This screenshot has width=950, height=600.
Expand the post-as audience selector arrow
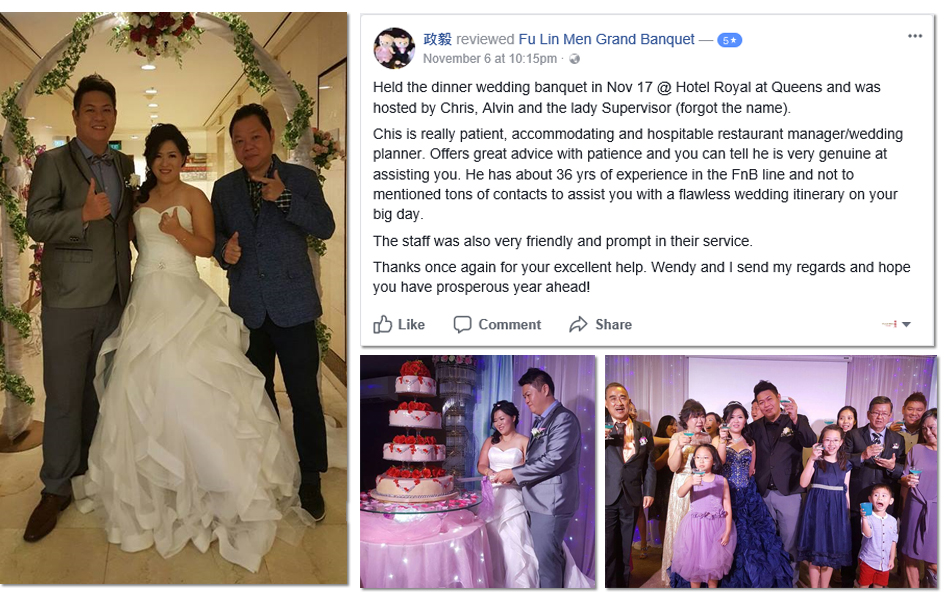pyautogui.click(x=906, y=324)
